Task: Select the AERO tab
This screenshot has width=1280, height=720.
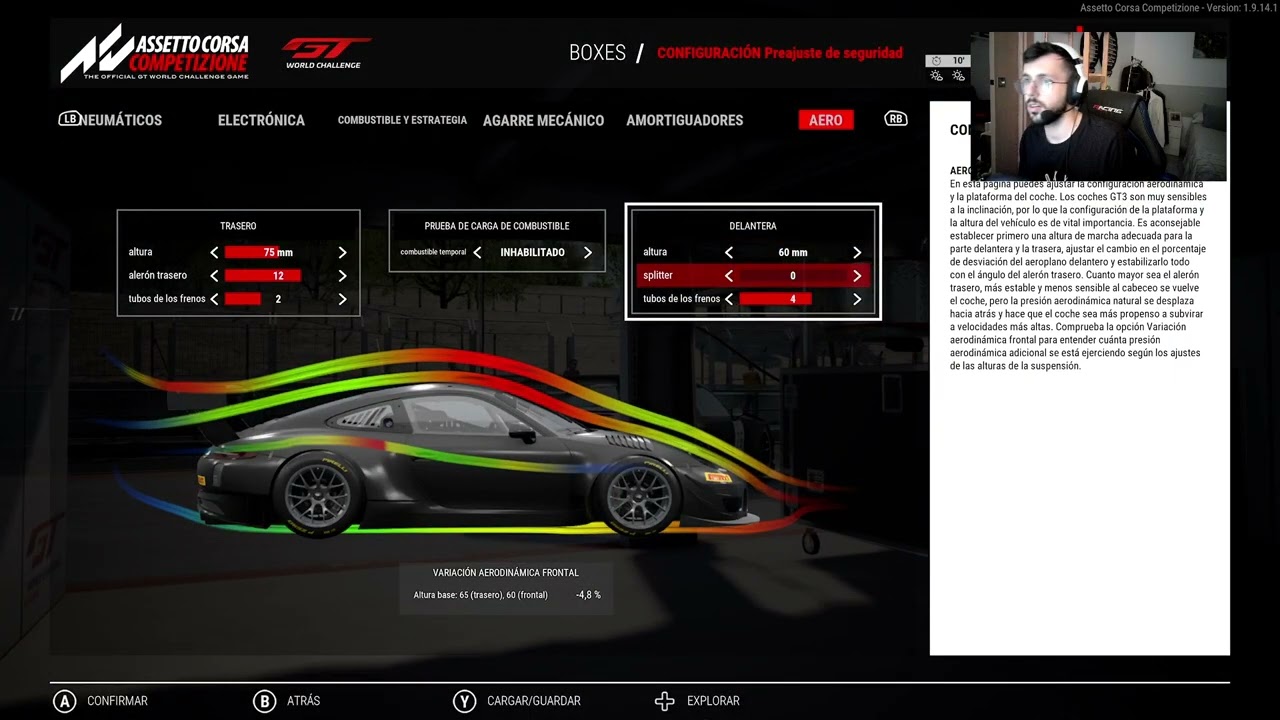Action: pos(825,120)
